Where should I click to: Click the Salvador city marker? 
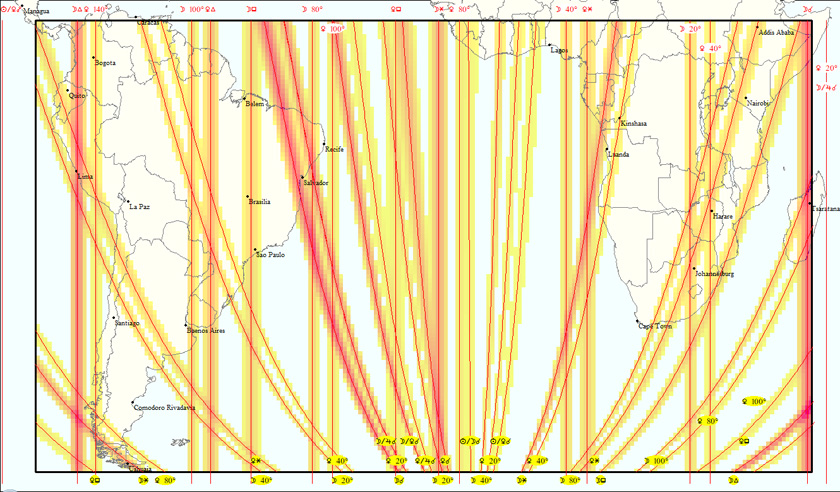[303, 177]
